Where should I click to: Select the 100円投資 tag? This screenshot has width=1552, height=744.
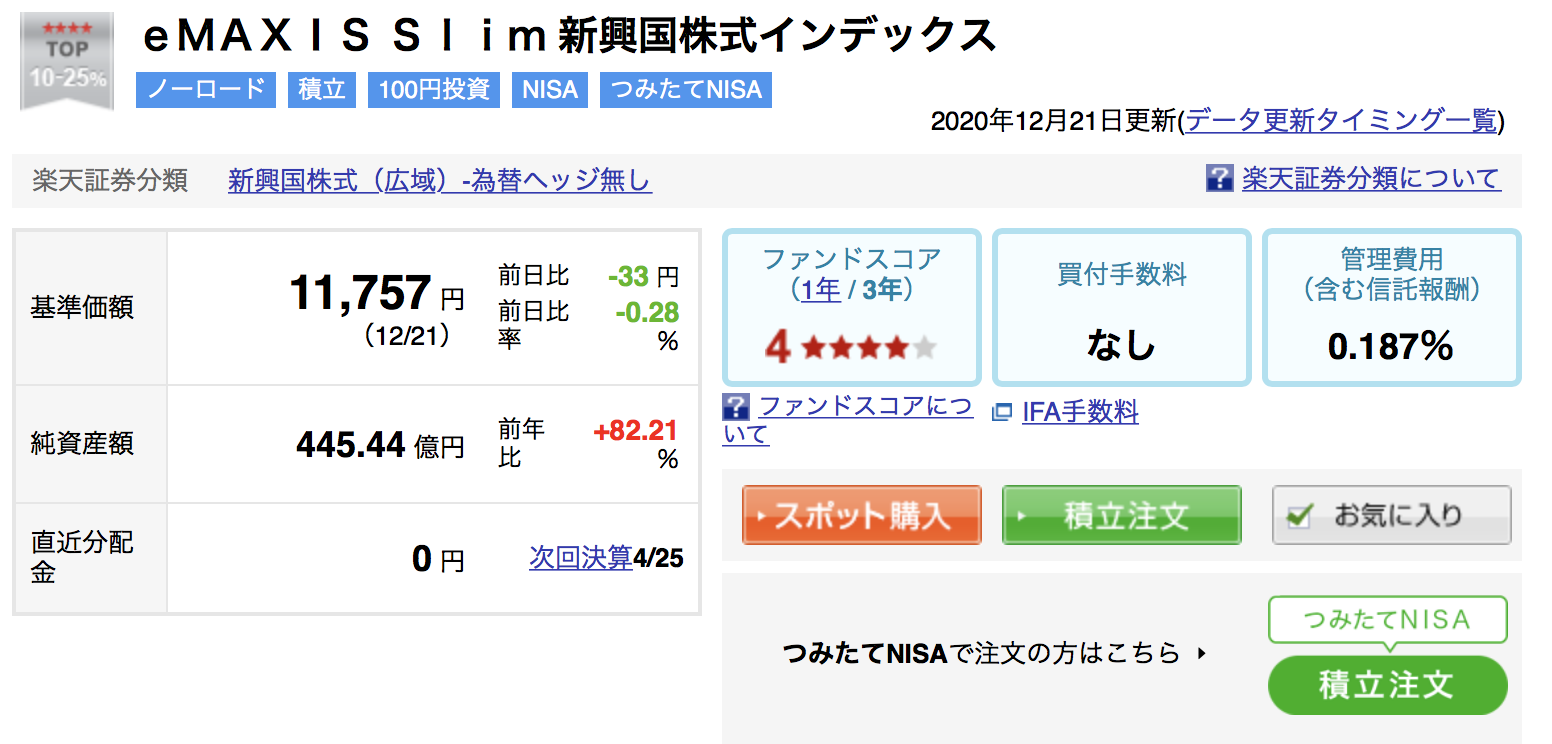point(434,89)
